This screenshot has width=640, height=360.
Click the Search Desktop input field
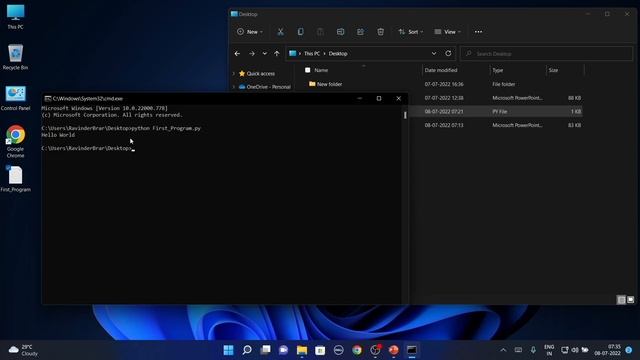[546, 53]
